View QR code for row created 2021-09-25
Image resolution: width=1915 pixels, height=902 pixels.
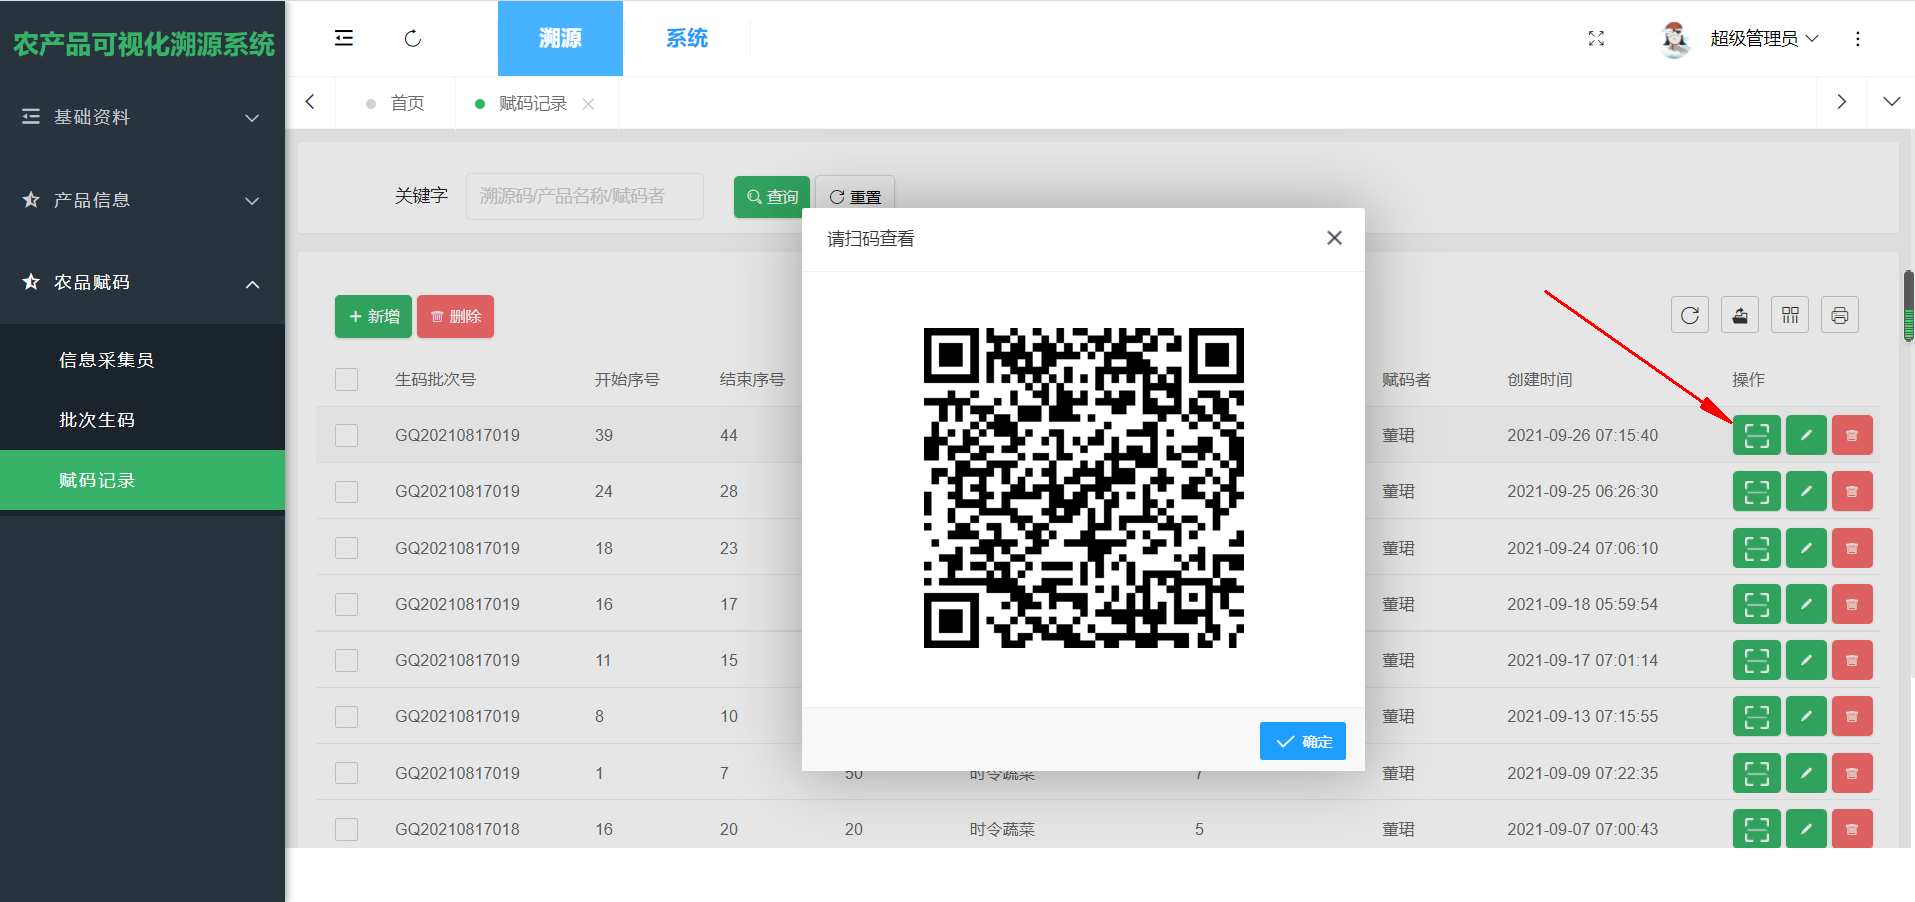tap(1757, 491)
